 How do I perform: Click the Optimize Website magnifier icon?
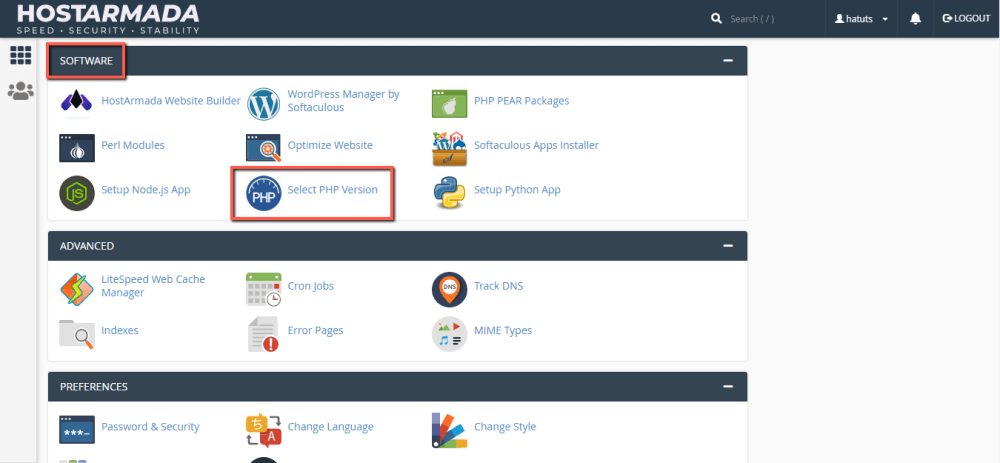(x=263, y=148)
